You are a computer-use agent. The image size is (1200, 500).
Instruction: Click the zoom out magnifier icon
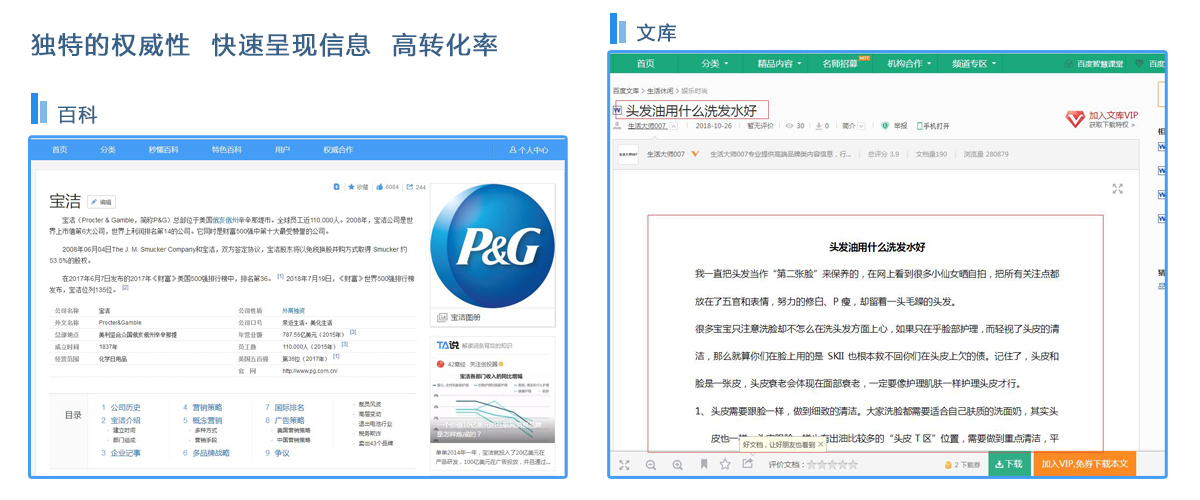point(651,465)
